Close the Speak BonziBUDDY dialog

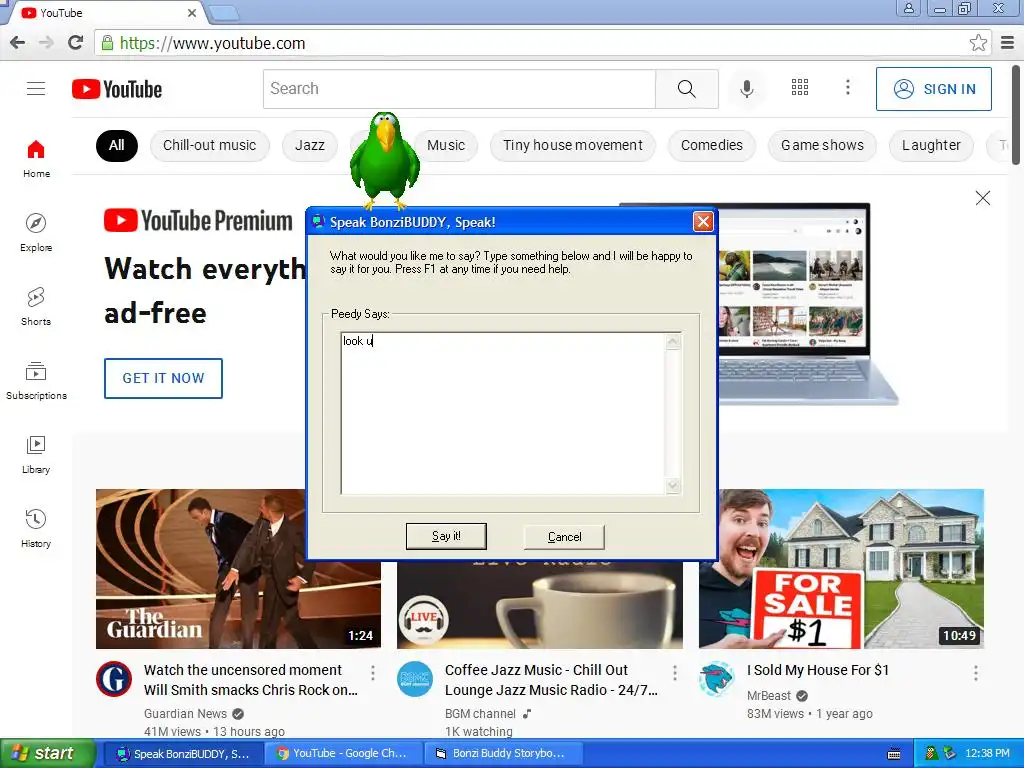[703, 222]
